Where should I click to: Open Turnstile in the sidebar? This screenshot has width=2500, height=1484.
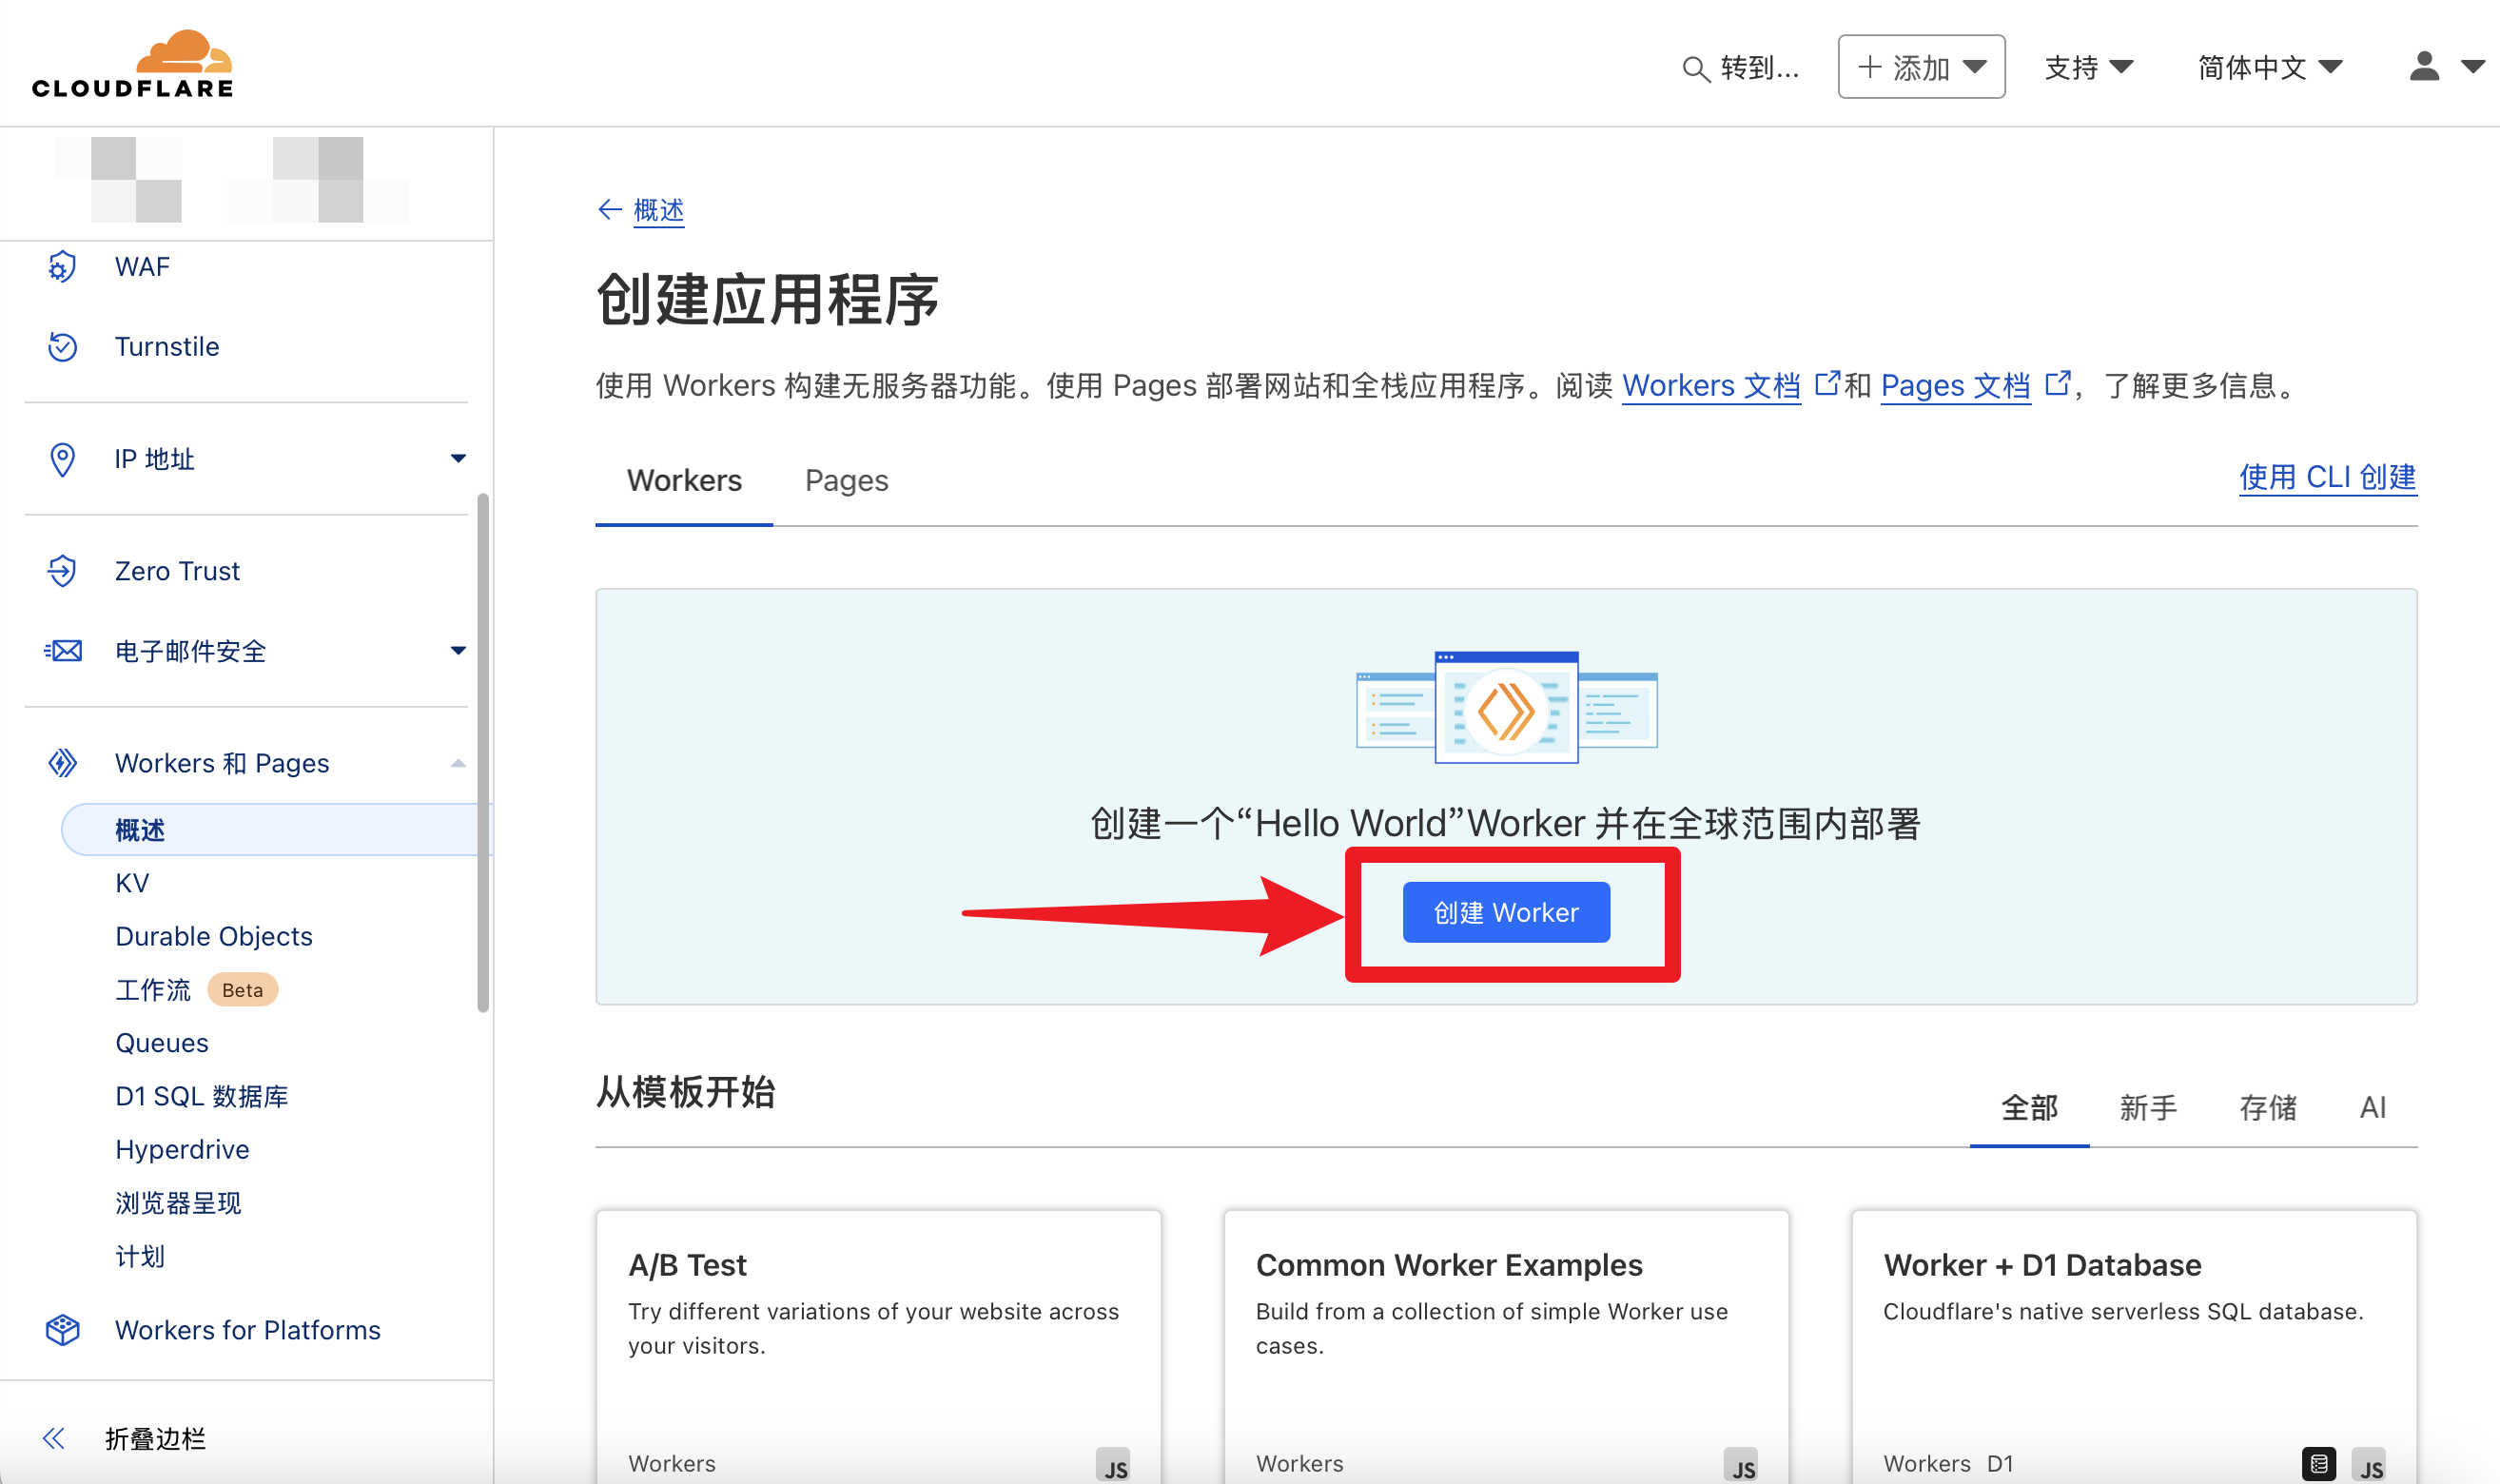pyautogui.click(x=167, y=346)
